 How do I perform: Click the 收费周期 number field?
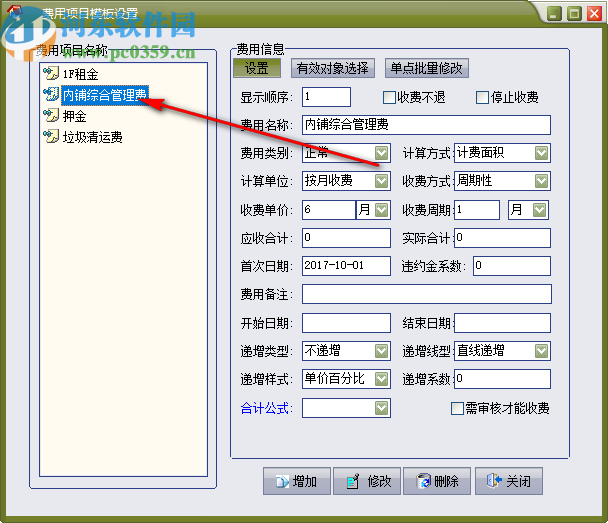point(477,210)
